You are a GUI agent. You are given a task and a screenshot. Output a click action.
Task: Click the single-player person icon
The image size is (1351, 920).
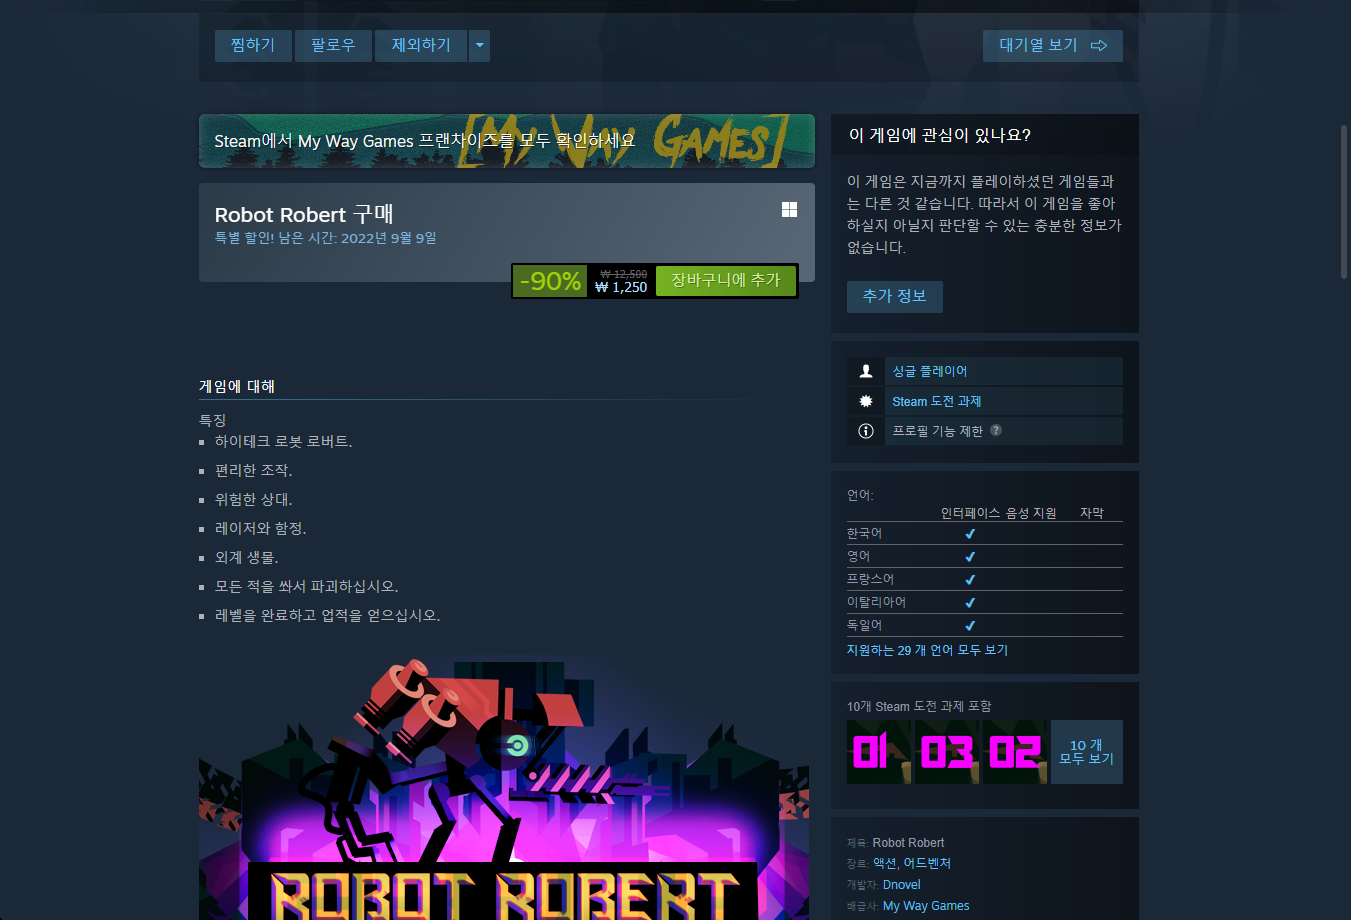[866, 371]
